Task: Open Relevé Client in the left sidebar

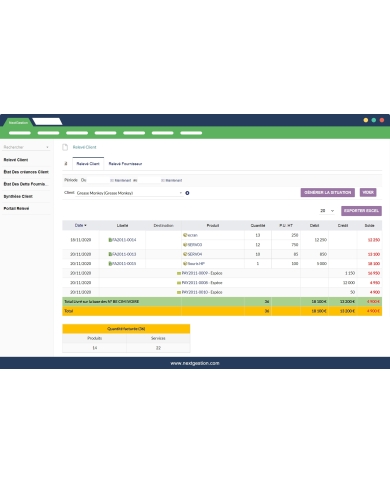Action: (x=16, y=160)
